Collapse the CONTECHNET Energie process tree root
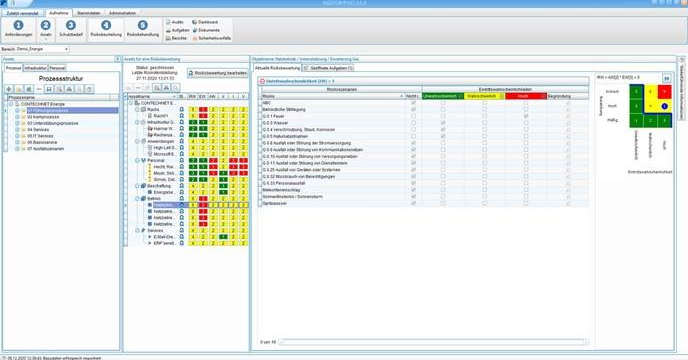The height and width of the screenshot is (360, 688). pyautogui.click(x=11, y=104)
